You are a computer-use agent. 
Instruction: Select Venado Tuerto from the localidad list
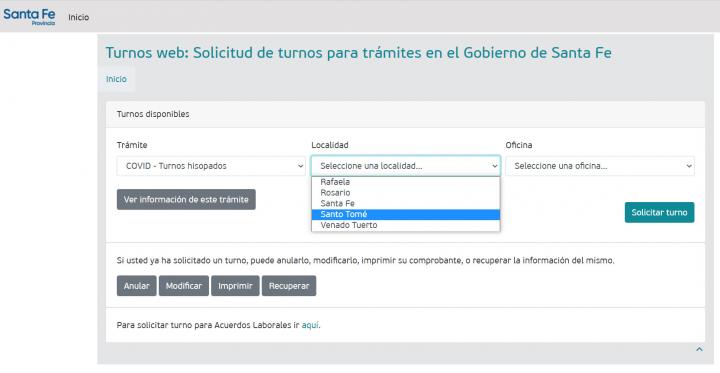(405, 225)
